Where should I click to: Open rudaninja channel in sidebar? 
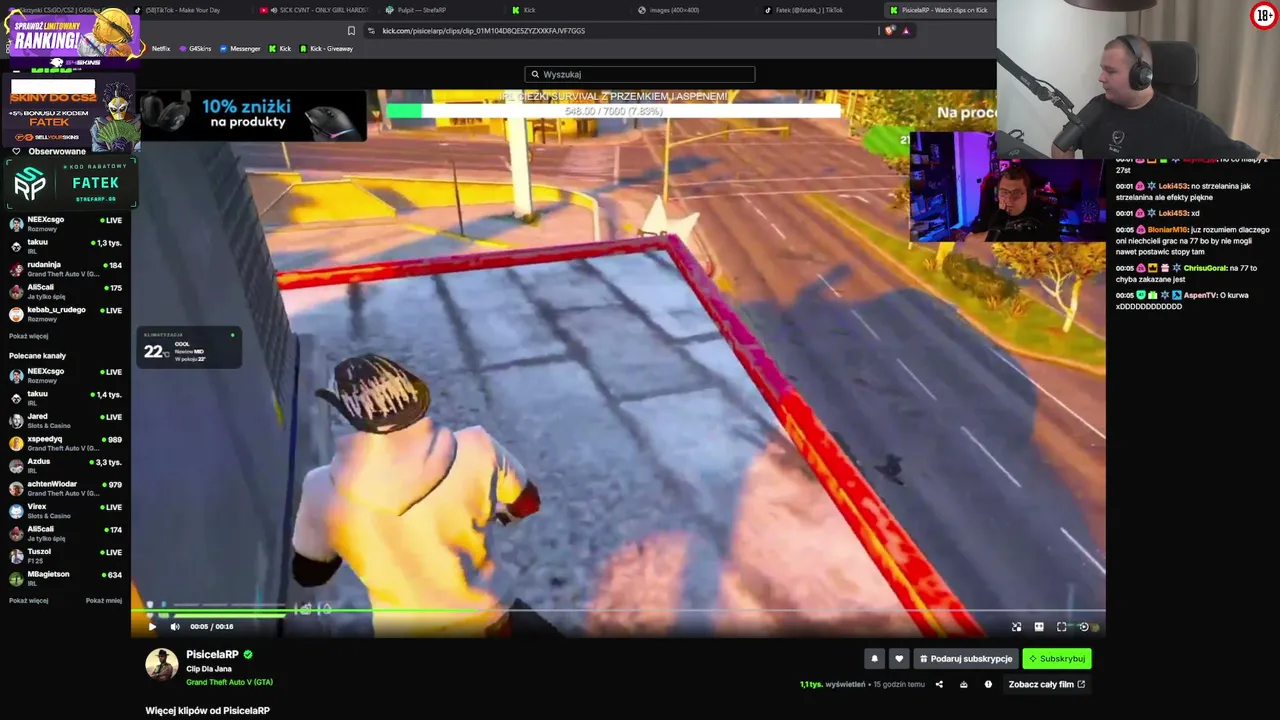[66, 269]
